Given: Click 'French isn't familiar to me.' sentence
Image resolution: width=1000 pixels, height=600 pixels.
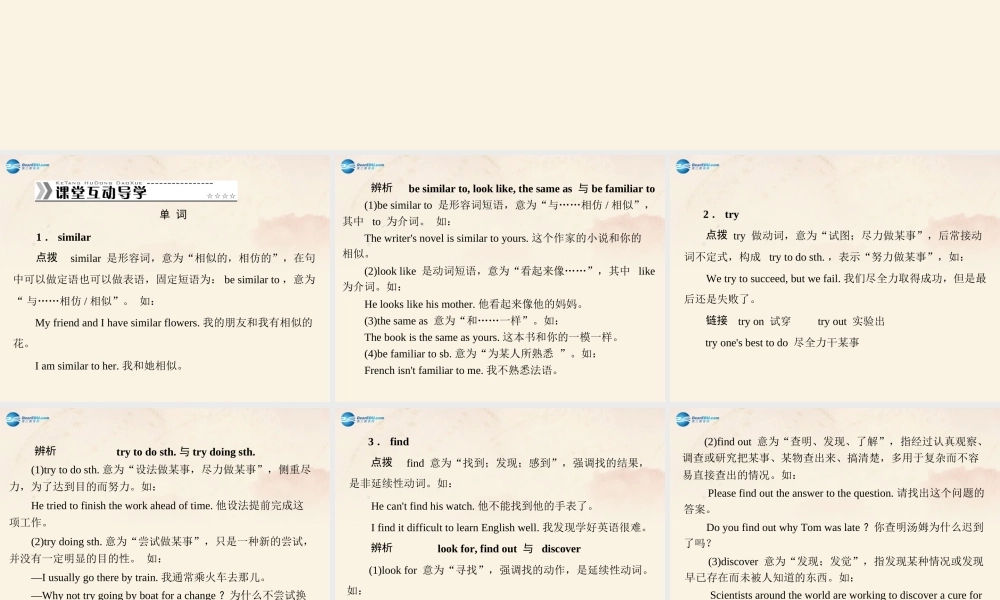Looking at the screenshot, I should click(x=423, y=370).
